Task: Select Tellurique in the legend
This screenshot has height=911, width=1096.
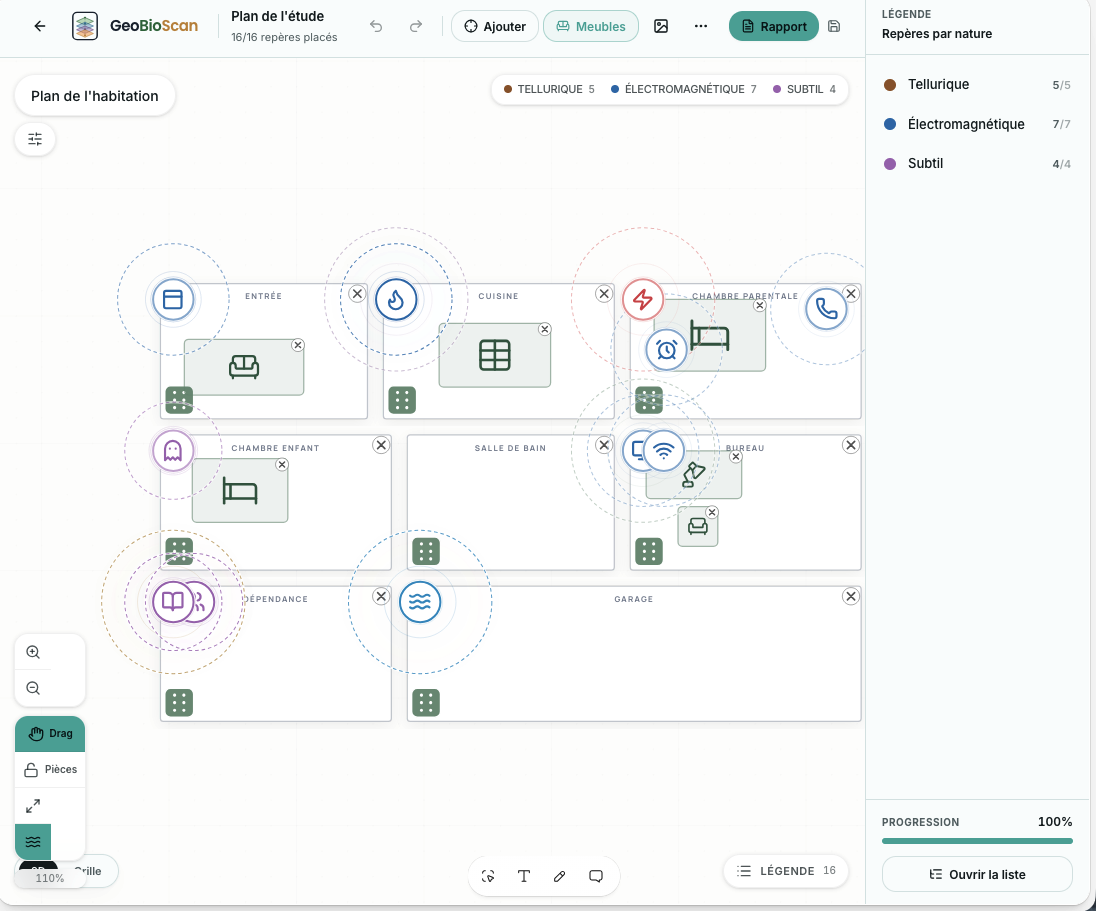Action: pos(977,85)
